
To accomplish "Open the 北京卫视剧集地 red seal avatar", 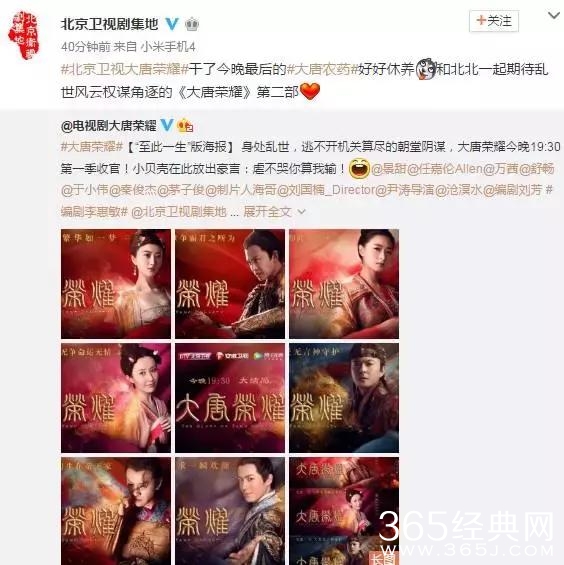I will pos(24,35).
